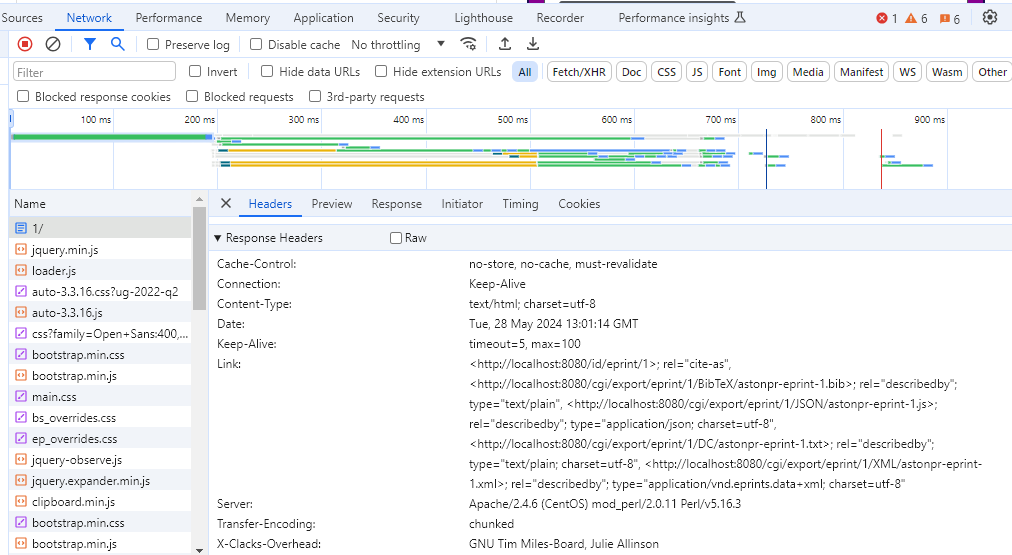Close the request details pane
Image resolution: width=1012 pixels, height=555 pixels.
tap(225, 203)
